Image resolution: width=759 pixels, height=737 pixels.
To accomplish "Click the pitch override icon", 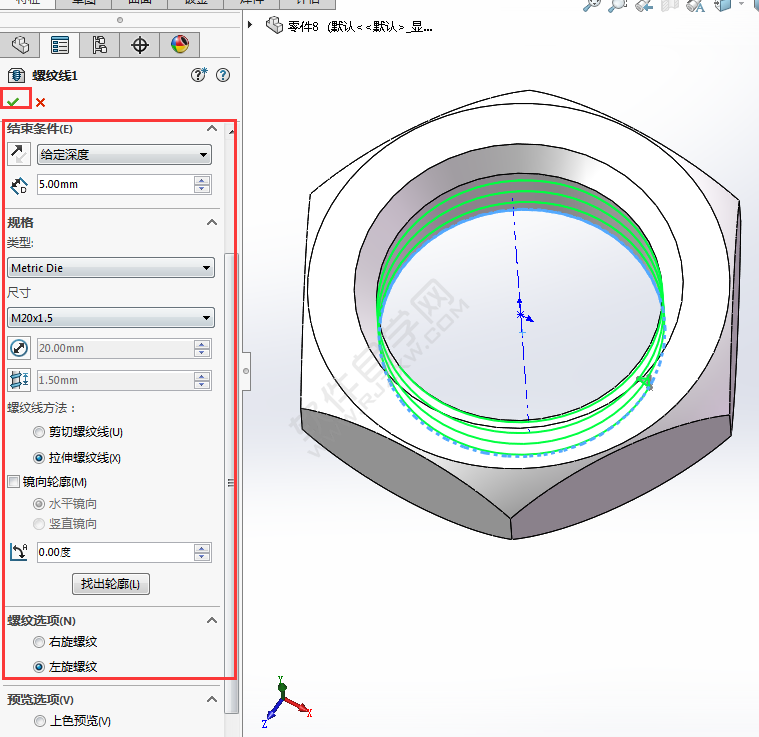I will click(x=19, y=380).
